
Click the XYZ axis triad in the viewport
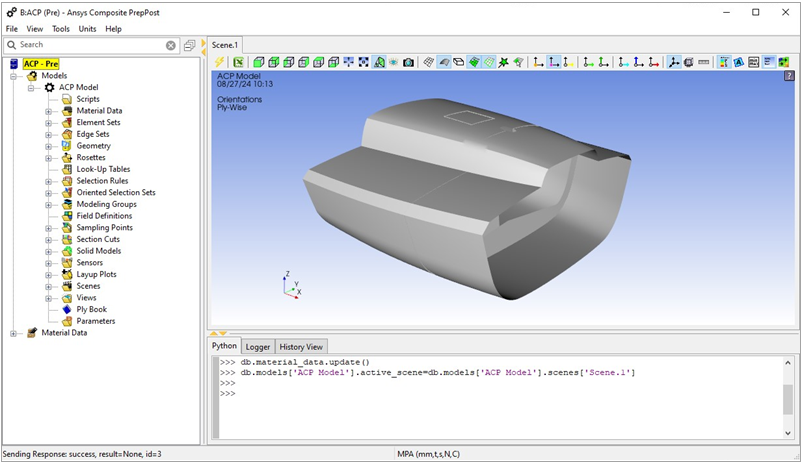(291, 286)
